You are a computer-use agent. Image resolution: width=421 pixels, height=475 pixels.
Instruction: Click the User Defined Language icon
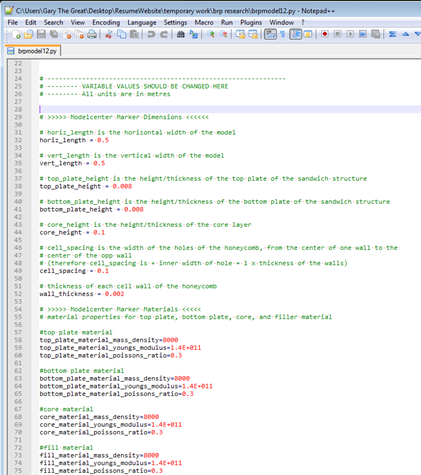tap(308, 34)
